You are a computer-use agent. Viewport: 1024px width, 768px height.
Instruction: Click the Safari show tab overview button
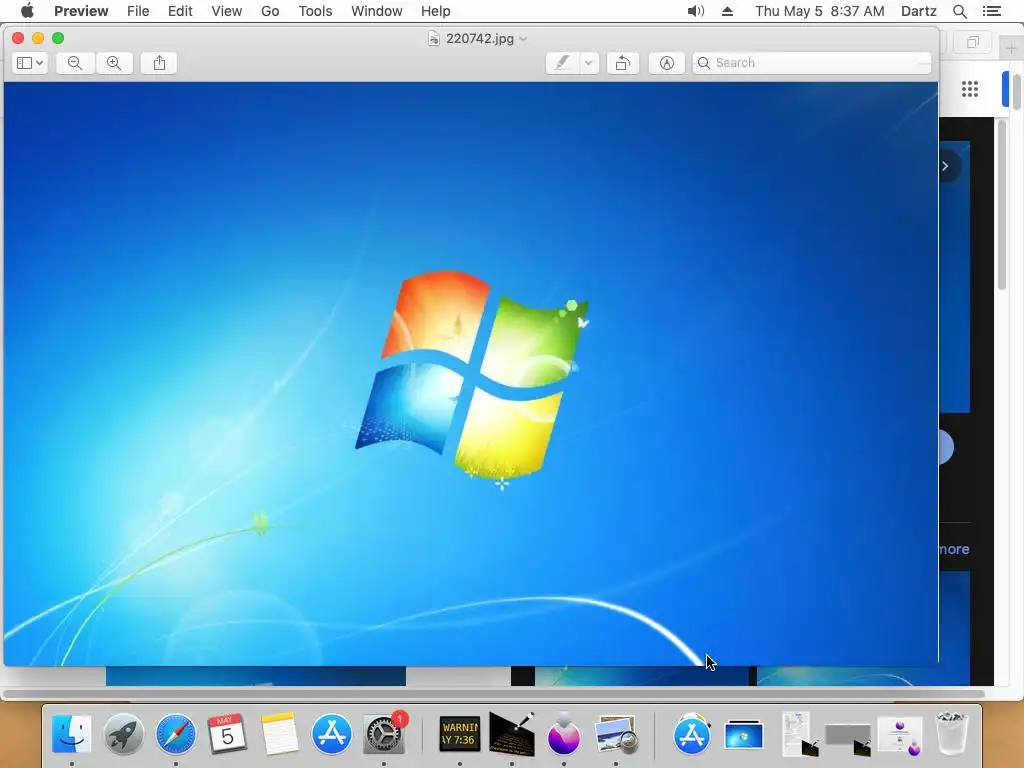(x=972, y=42)
